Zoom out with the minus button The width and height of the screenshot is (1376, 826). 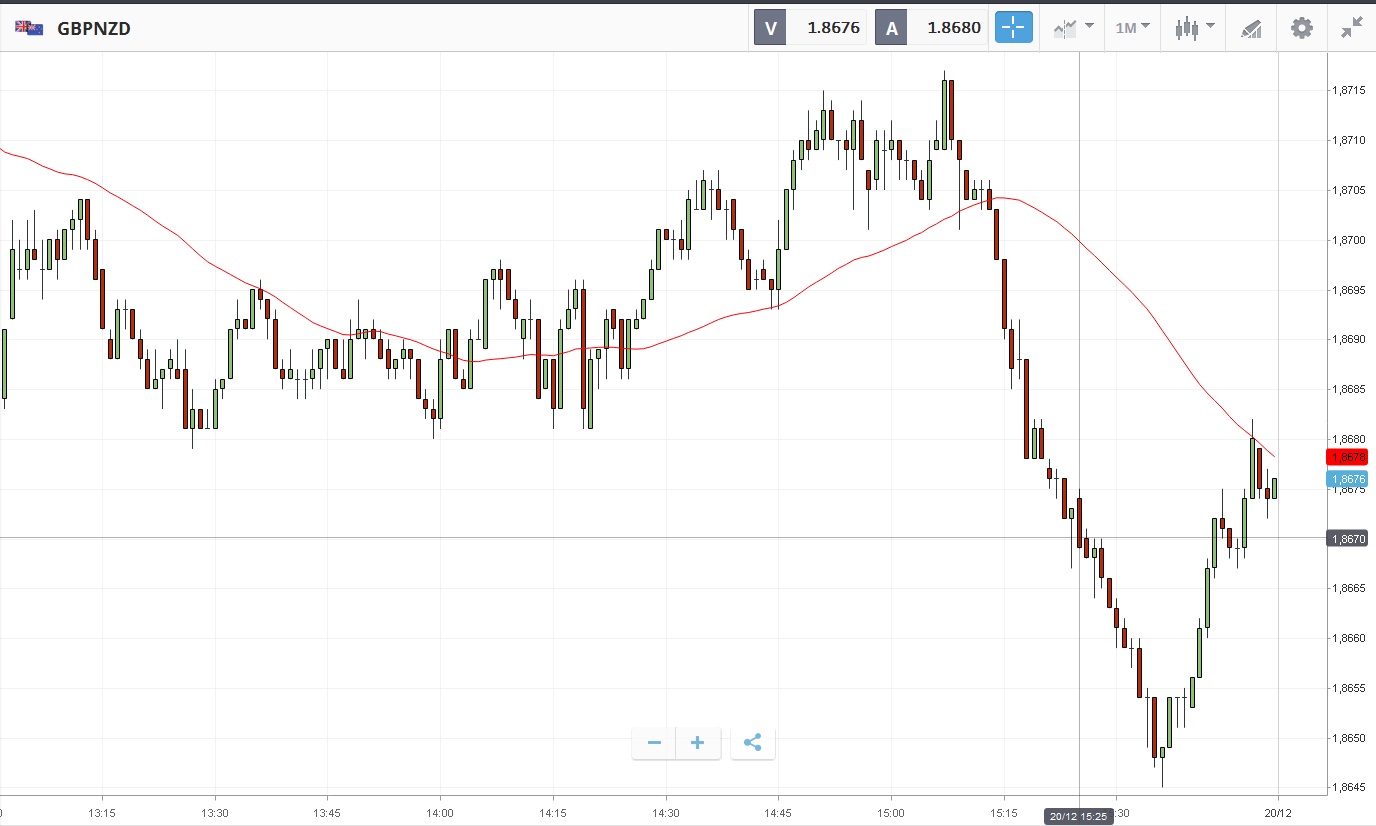pos(654,742)
